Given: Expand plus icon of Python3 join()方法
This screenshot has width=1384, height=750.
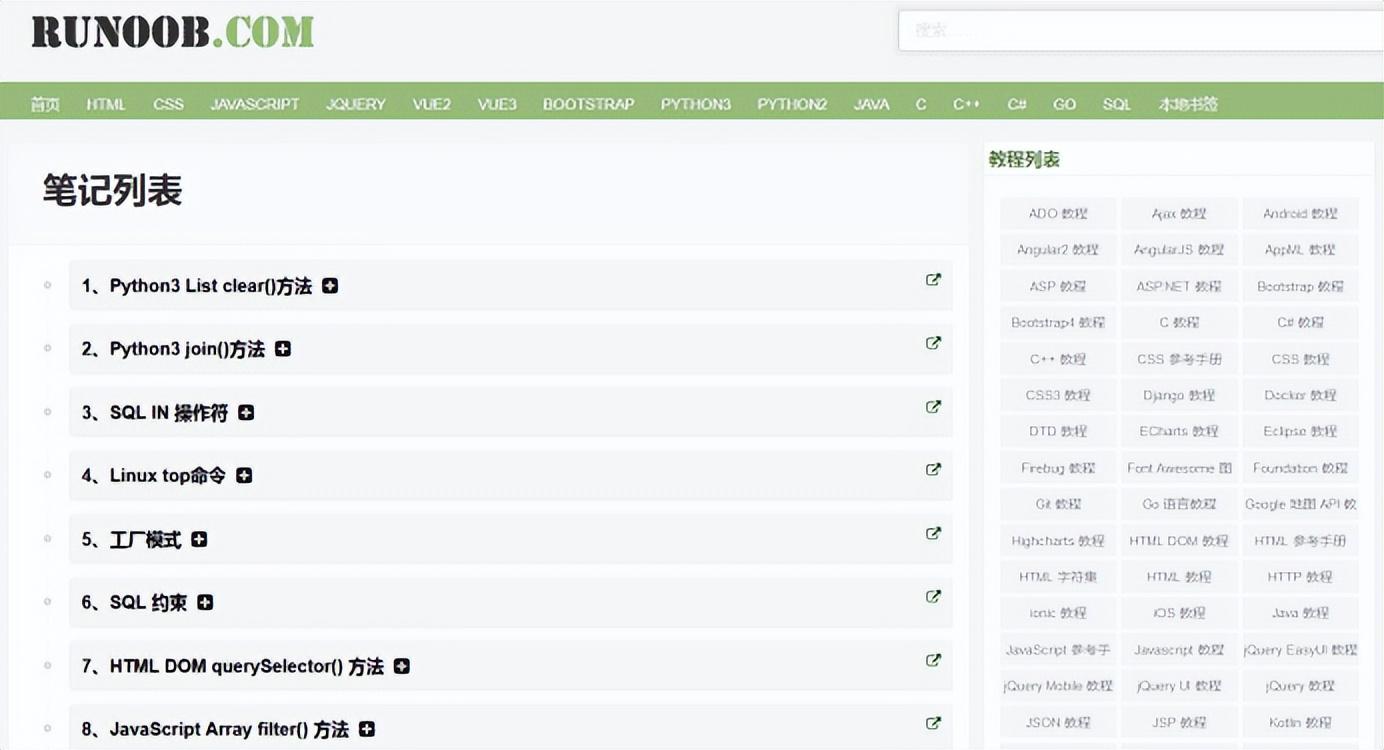Looking at the screenshot, I should tap(283, 349).
